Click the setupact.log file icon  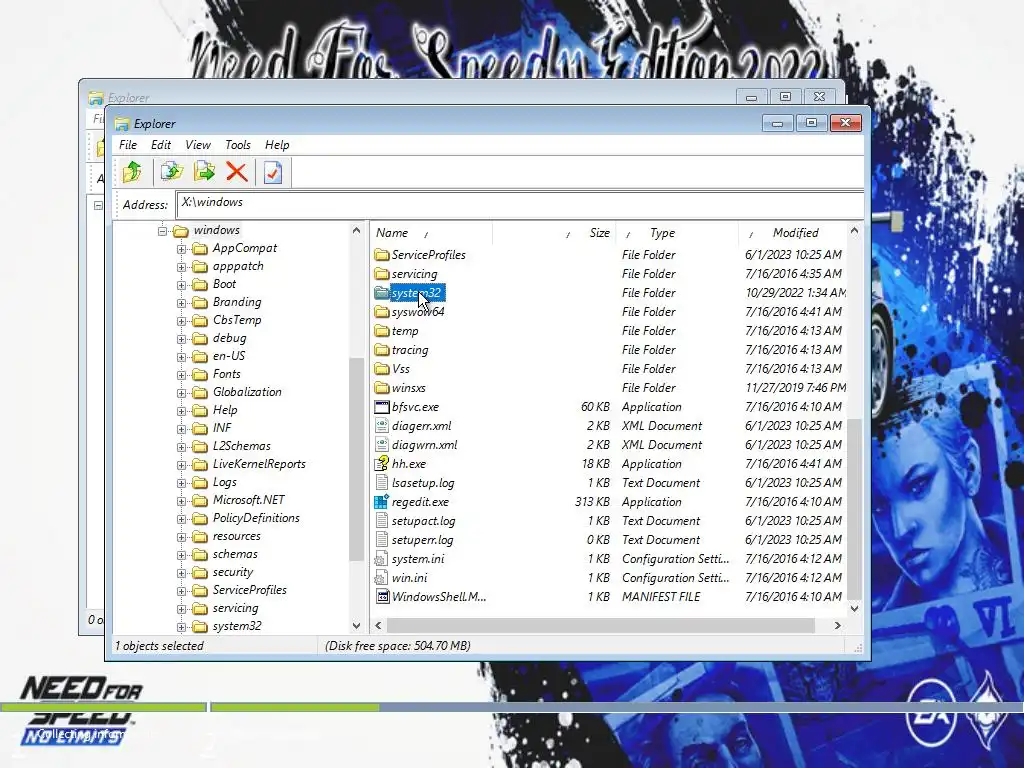click(x=381, y=520)
